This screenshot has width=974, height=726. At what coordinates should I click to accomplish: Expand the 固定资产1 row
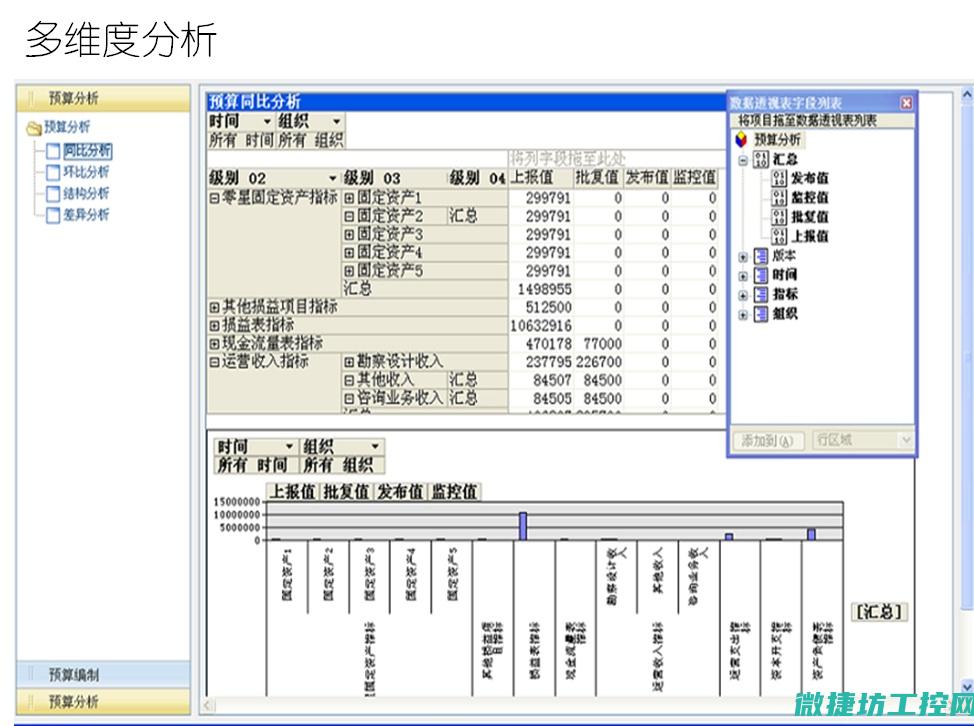[349, 198]
